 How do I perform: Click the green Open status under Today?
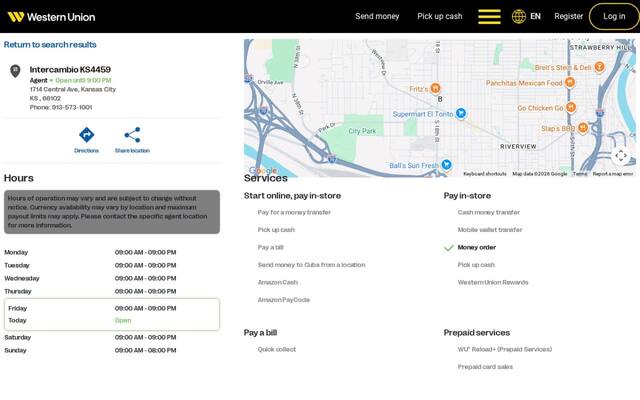click(123, 320)
